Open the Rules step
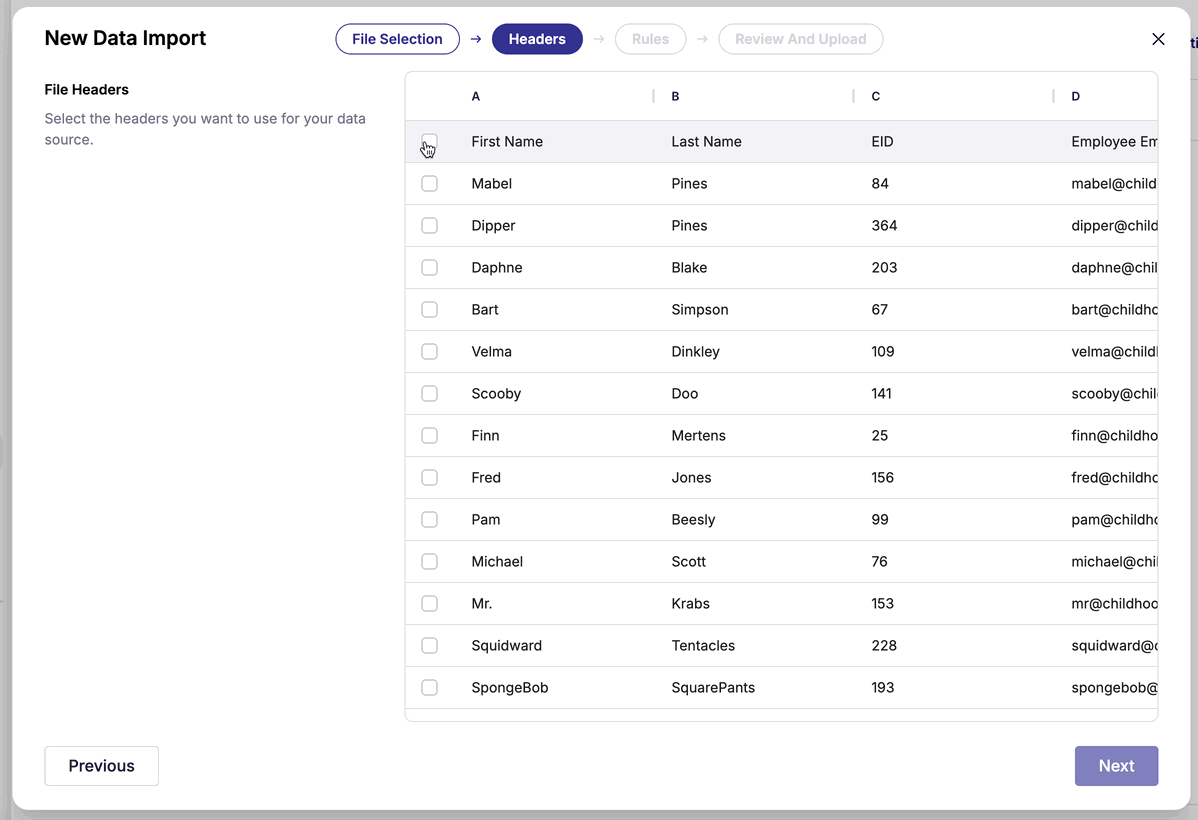1198x820 pixels. [650, 39]
